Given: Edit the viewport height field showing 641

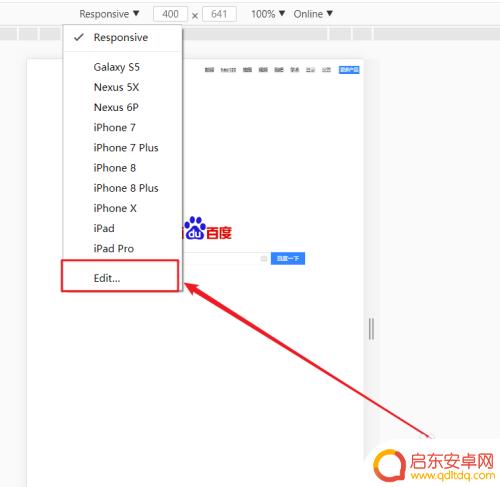Looking at the screenshot, I should tap(219, 14).
